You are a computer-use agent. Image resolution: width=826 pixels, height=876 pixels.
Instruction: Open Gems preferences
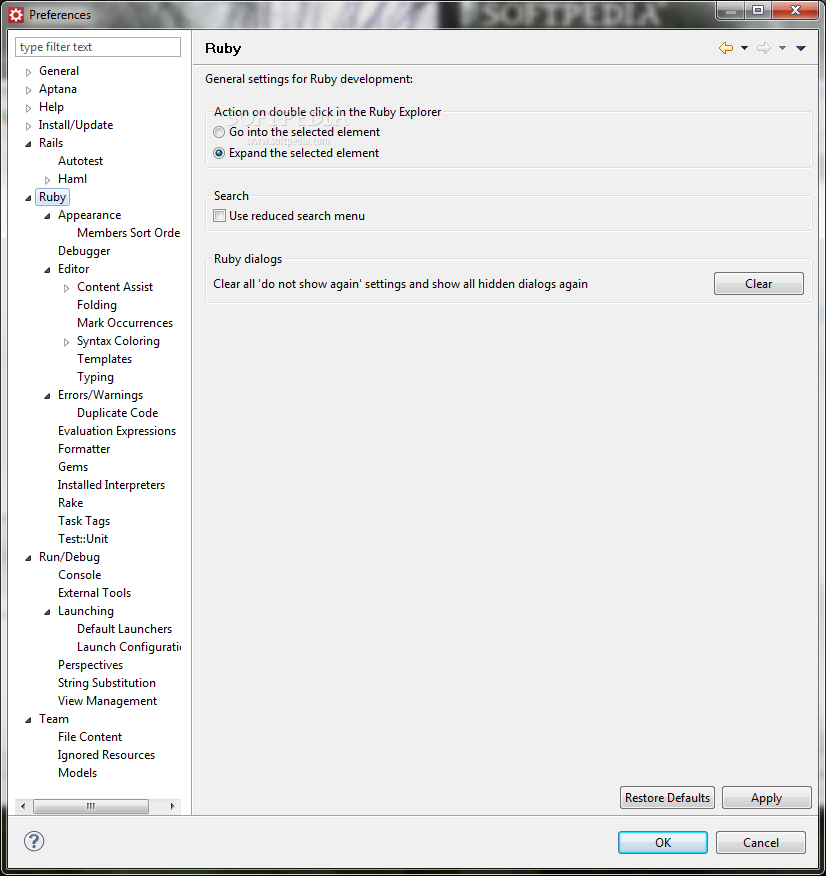73,467
